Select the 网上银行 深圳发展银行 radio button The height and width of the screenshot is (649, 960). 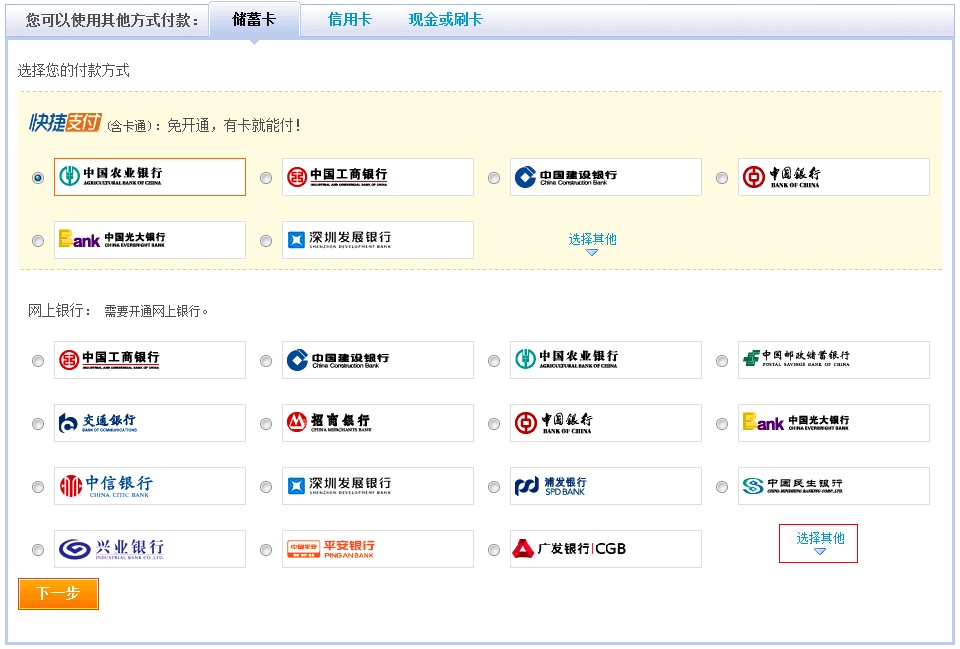pyautogui.click(x=266, y=487)
